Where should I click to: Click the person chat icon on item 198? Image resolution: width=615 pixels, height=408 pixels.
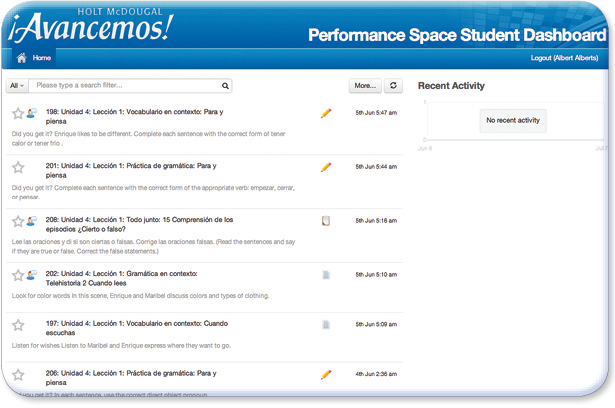tap(32, 113)
